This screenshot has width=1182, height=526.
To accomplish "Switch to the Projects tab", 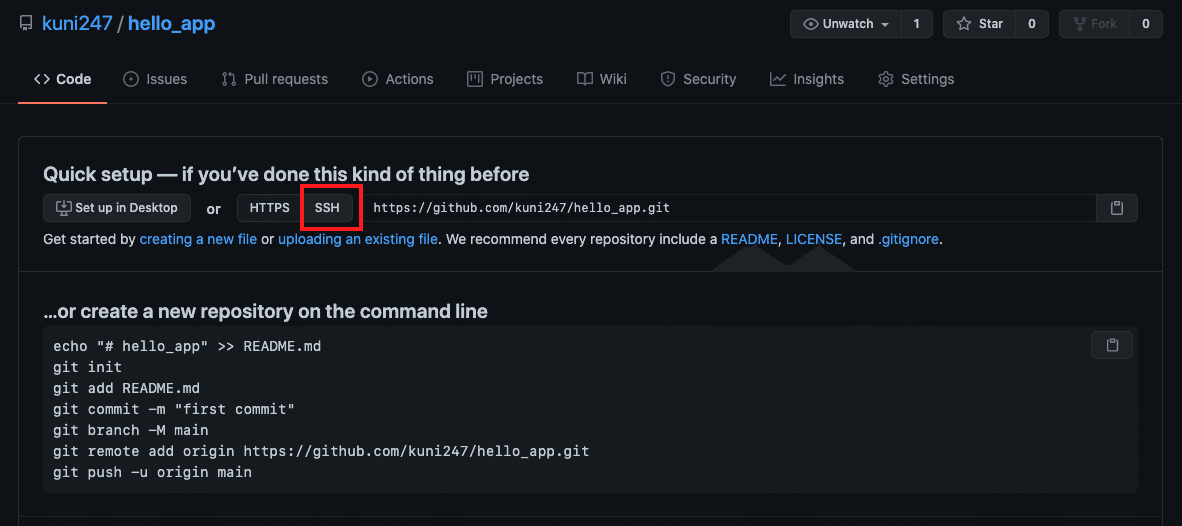I will tap(505, 79).
